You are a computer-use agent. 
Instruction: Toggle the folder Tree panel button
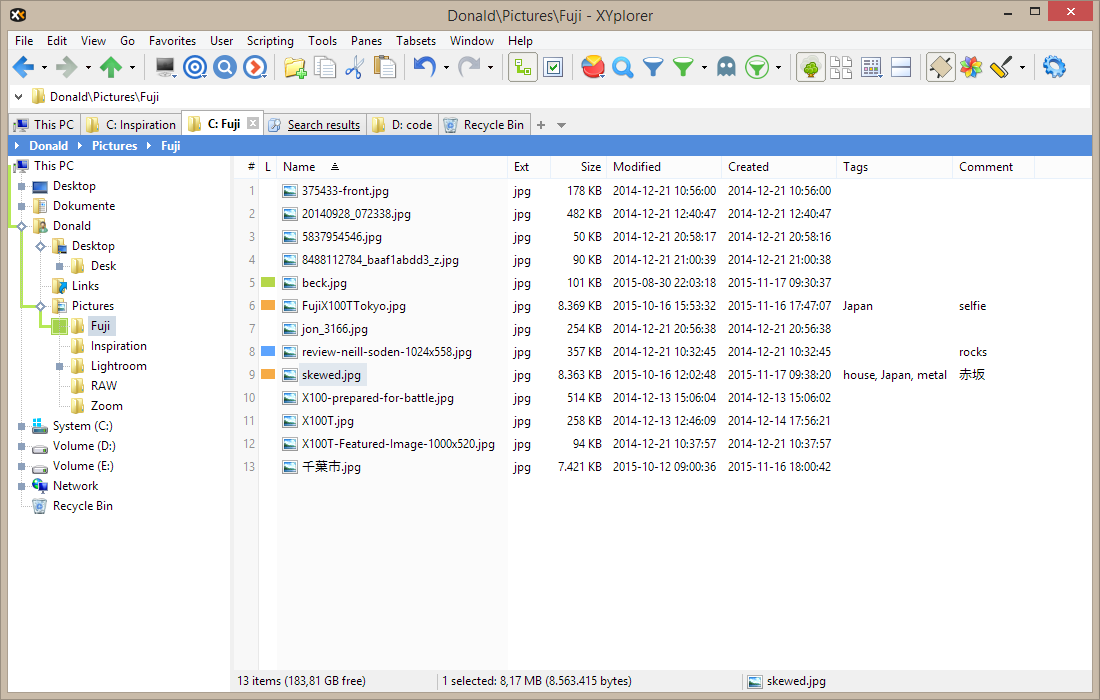click(x=811, y=67)
